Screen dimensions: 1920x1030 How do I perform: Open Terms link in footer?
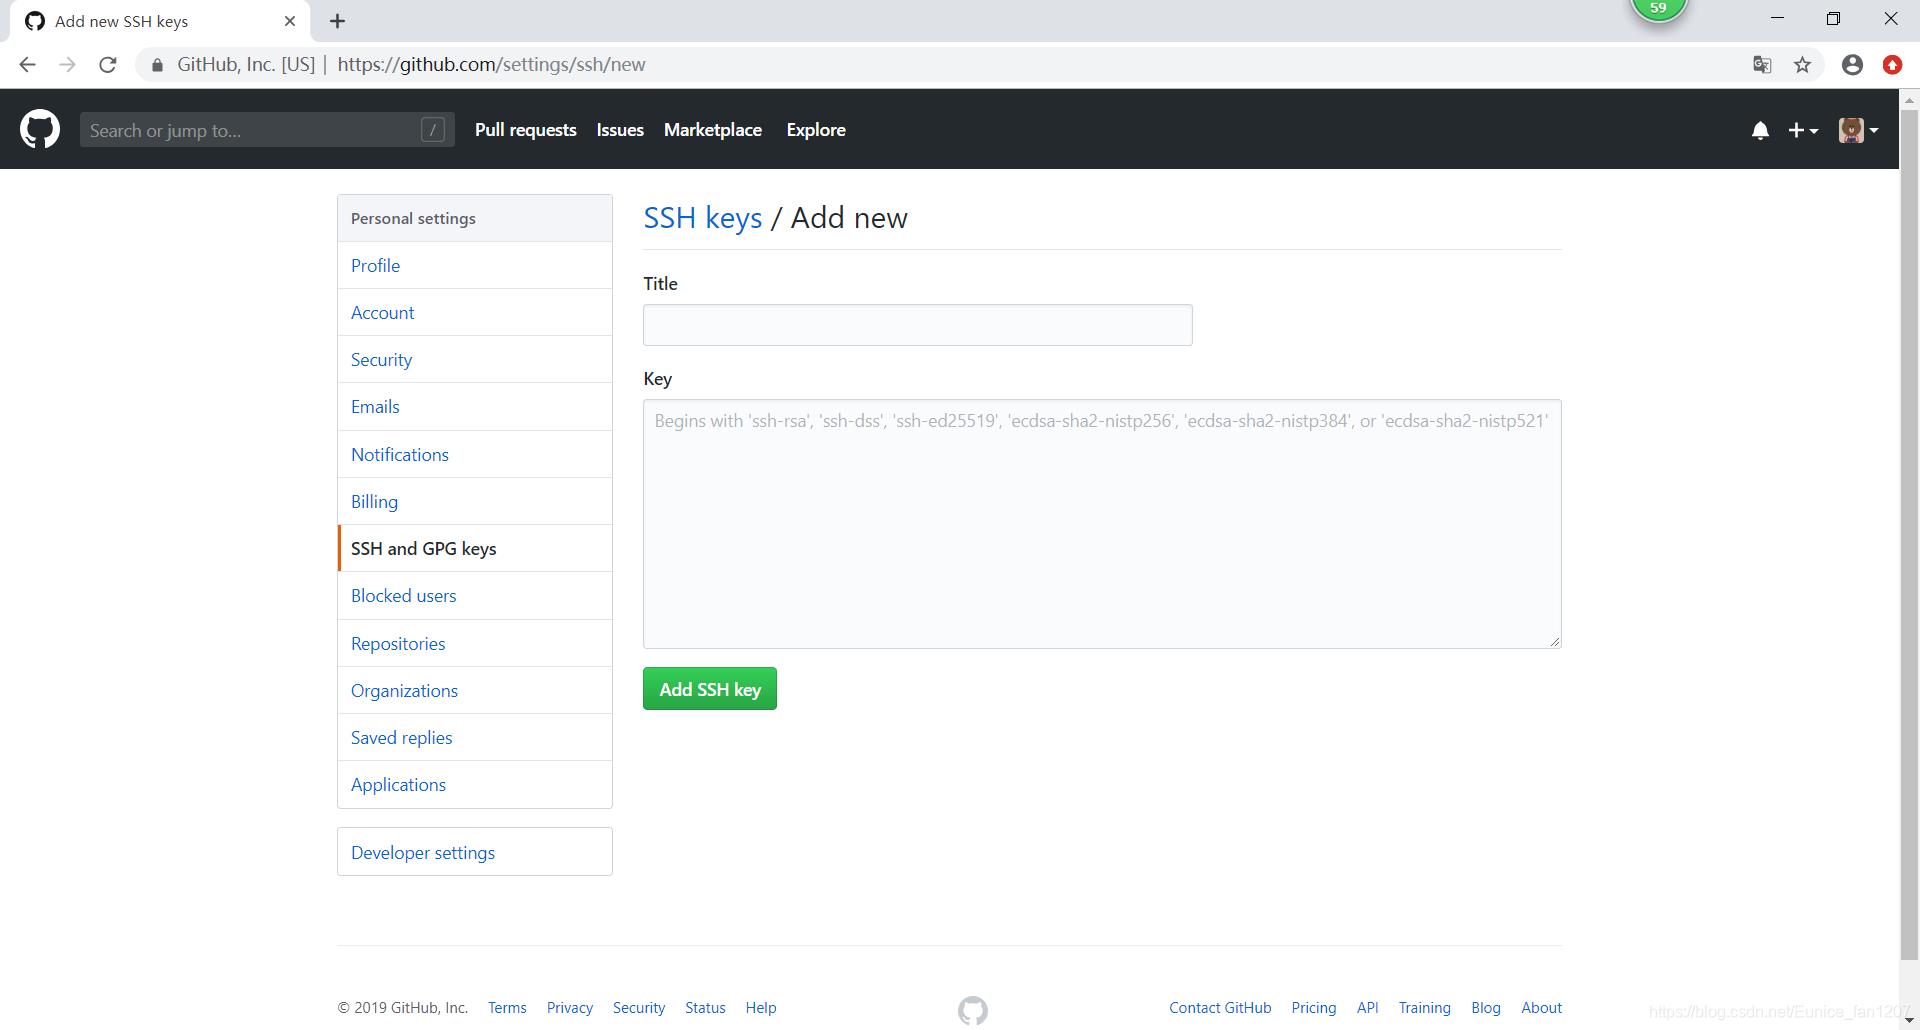pos(507,1008)
